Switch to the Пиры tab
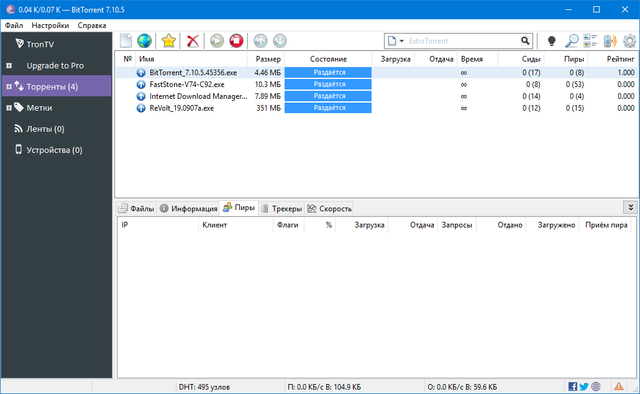This screenshot has width=640, height=394. (x=239, y=208)
